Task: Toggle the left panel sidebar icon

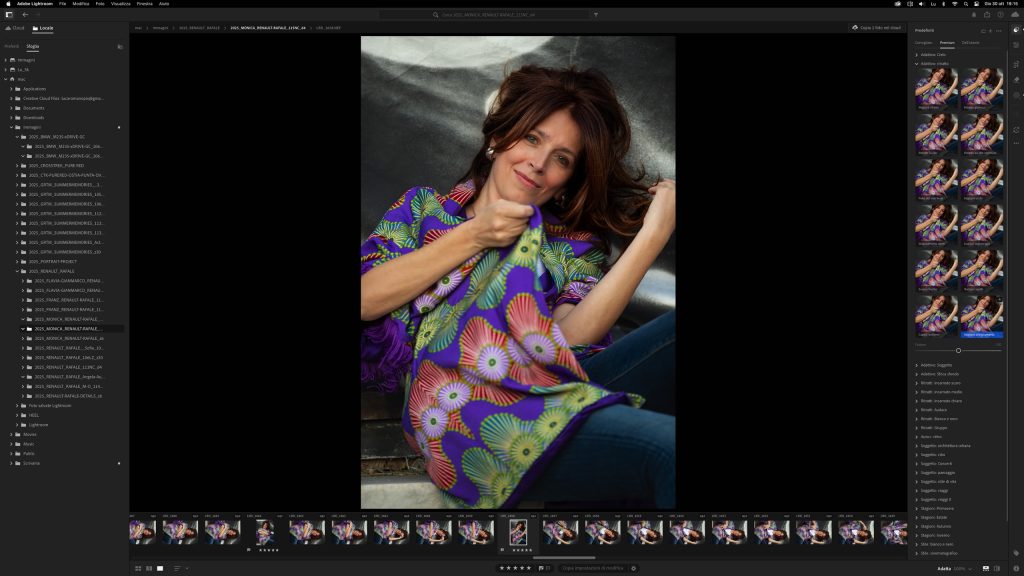Action: (9, 15)
